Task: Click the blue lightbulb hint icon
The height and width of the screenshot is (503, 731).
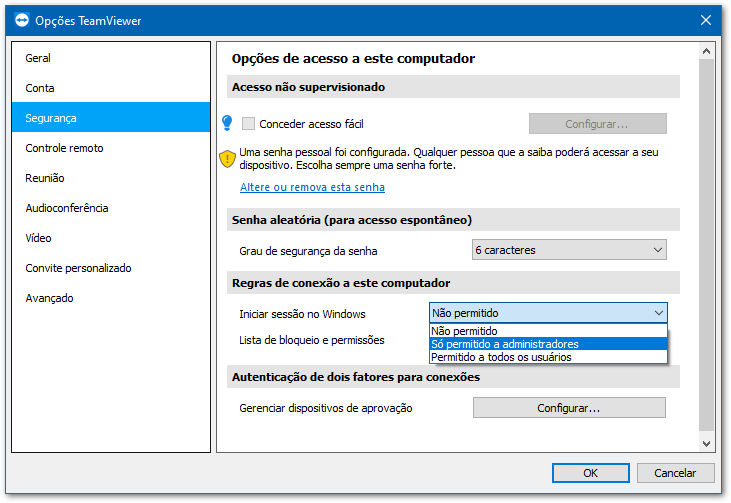Action: pos(227,123)
